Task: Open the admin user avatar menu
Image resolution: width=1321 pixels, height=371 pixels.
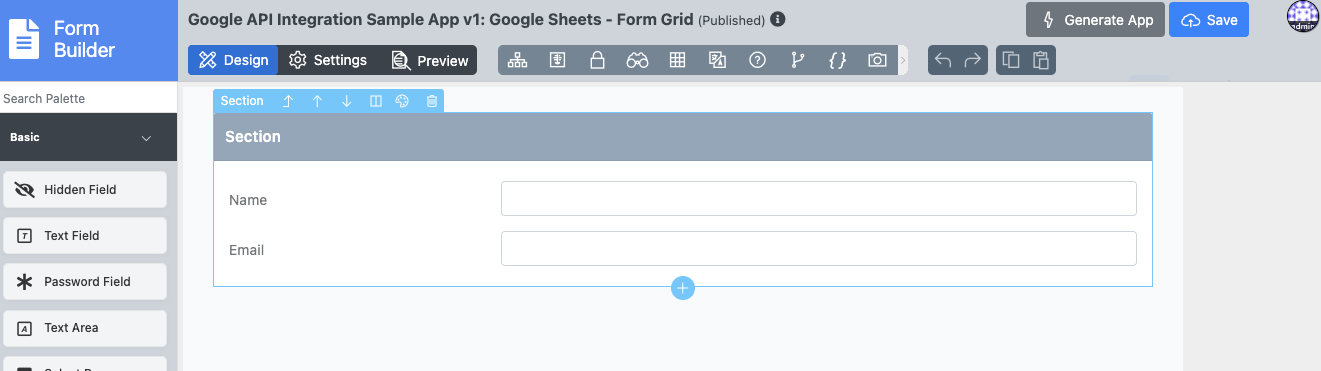Action: [1303, 17]
